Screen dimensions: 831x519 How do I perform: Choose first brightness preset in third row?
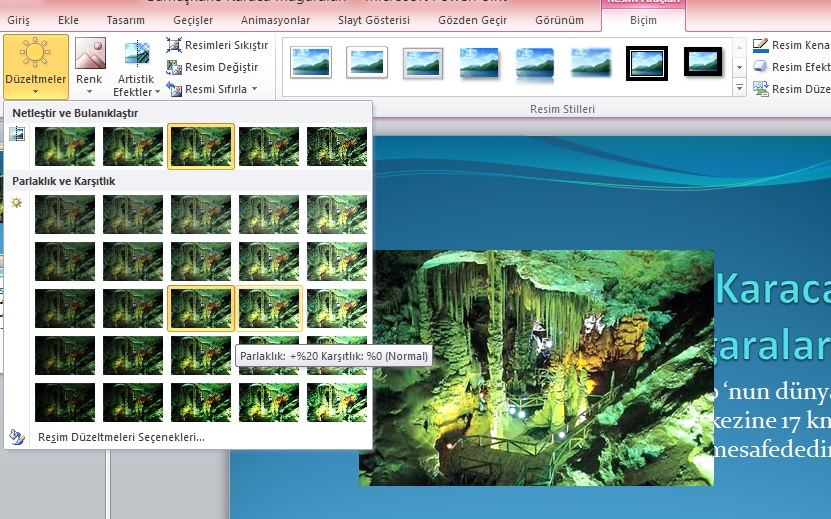tap(65, 309)
